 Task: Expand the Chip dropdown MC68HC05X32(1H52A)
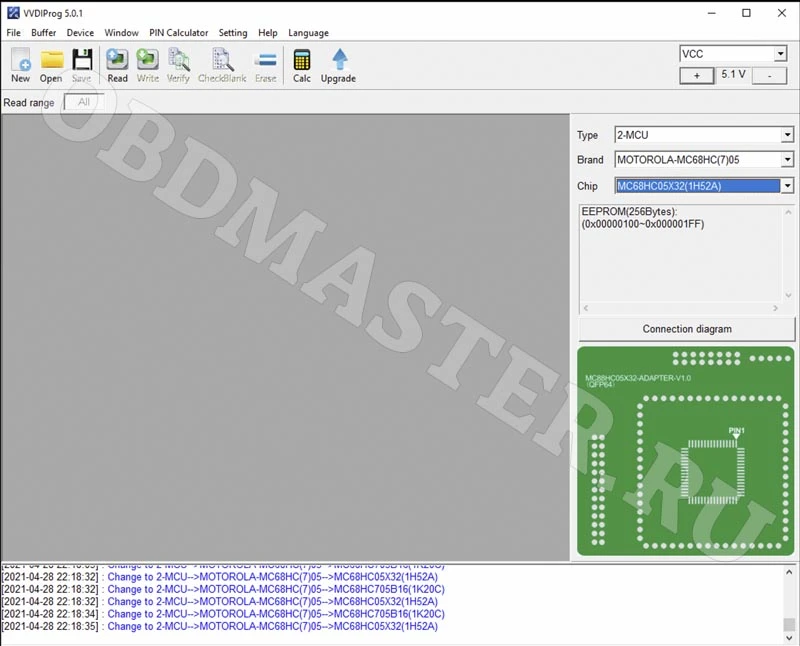787,186
